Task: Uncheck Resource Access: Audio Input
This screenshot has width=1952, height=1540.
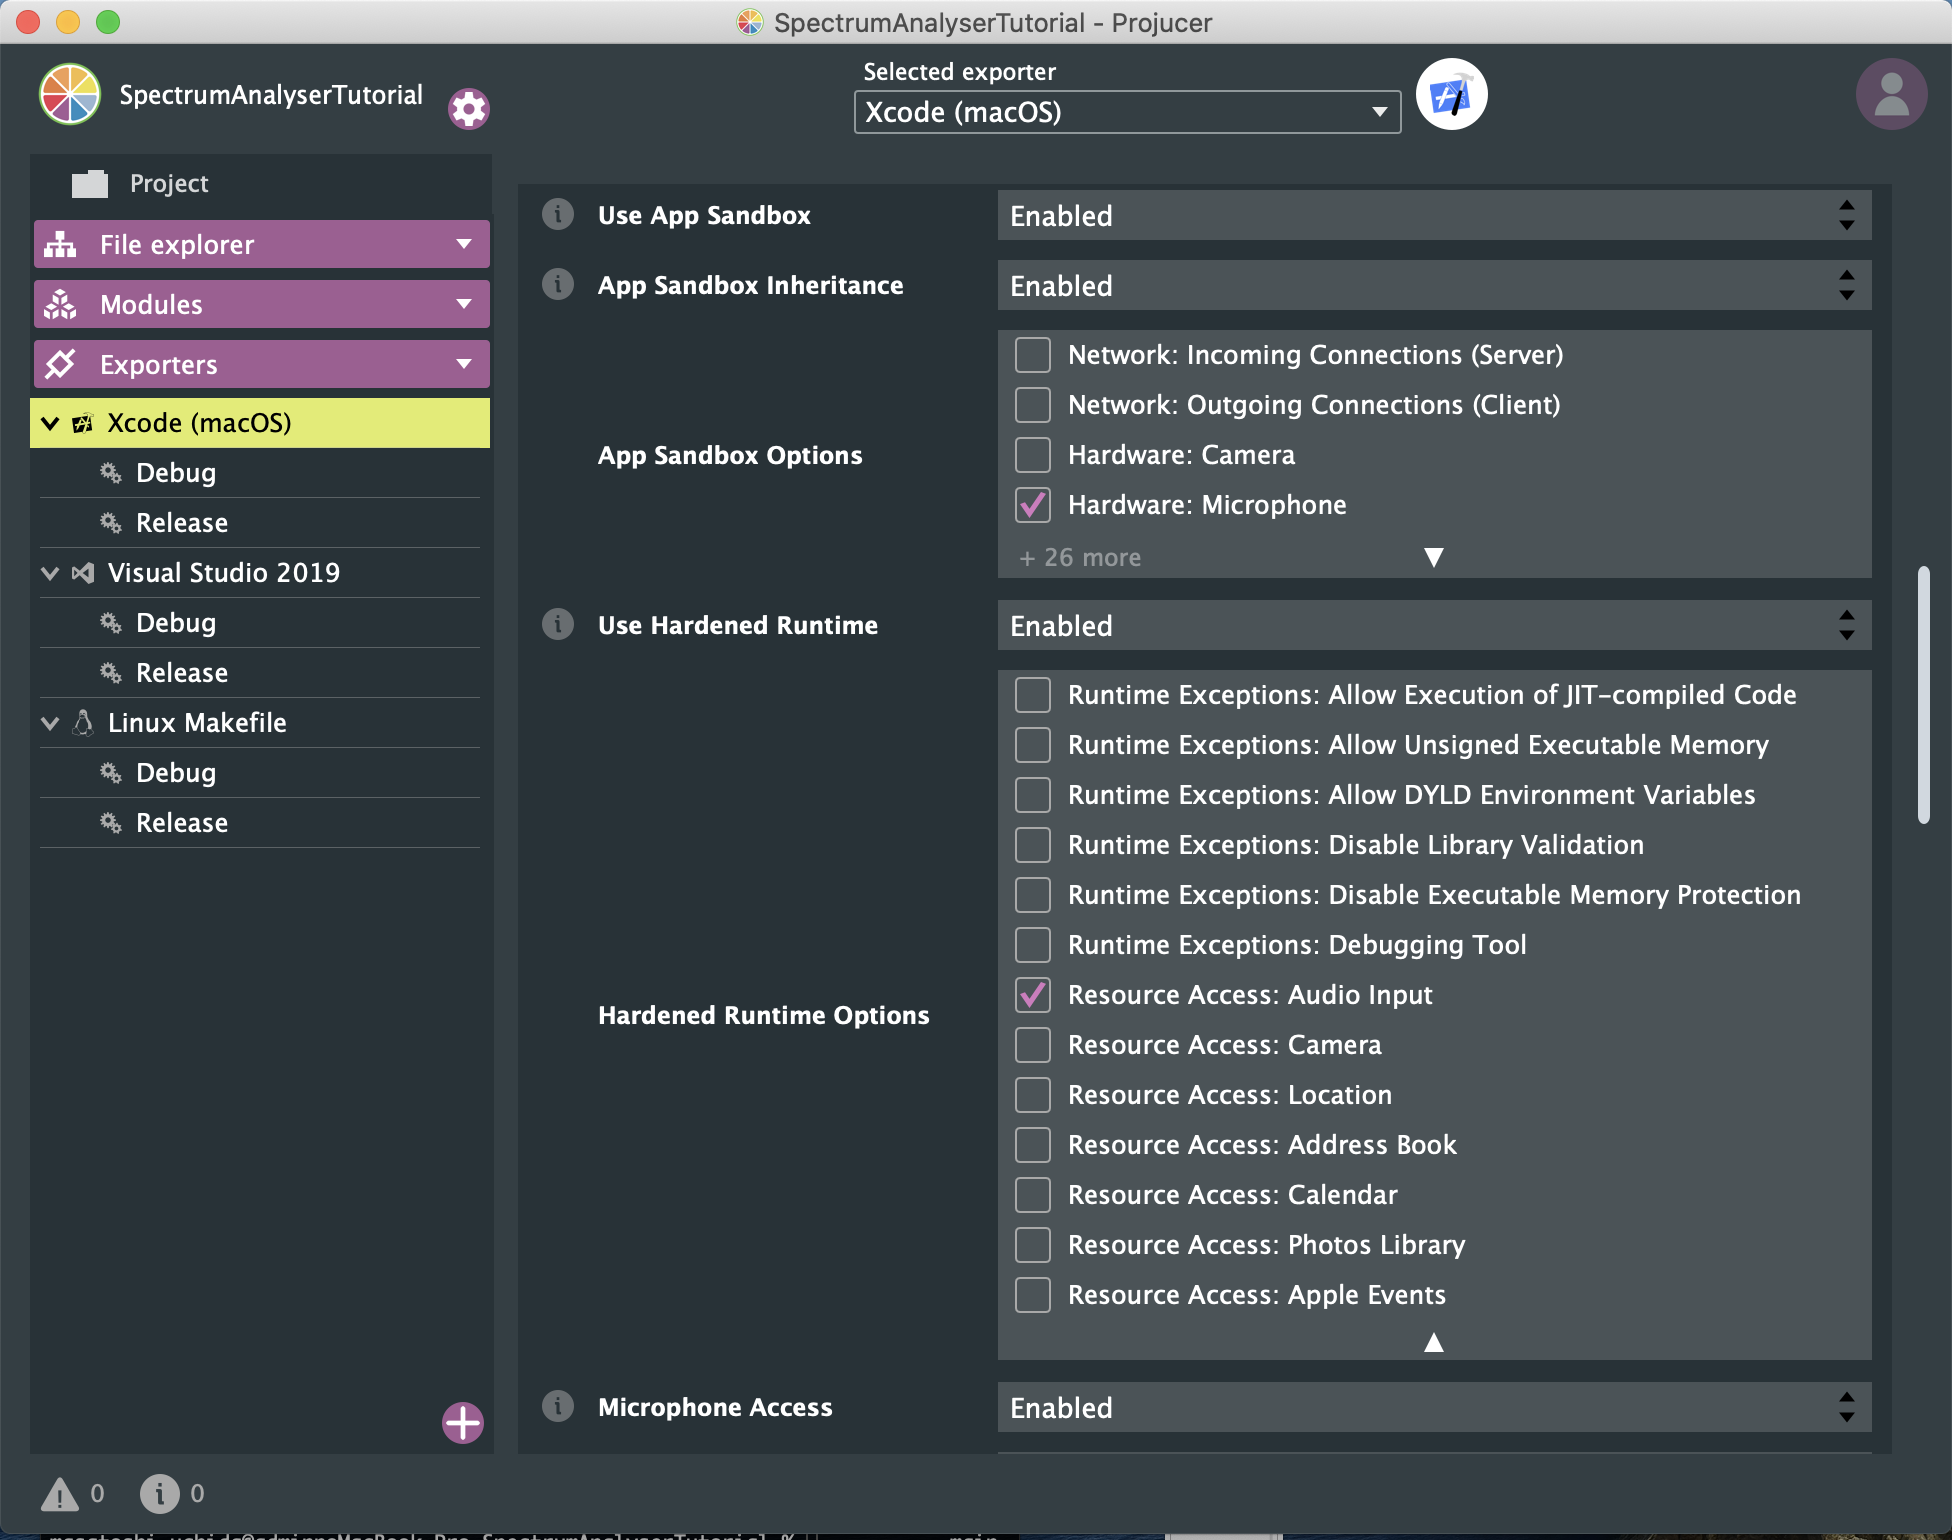Action: [x=1032, y=994]
